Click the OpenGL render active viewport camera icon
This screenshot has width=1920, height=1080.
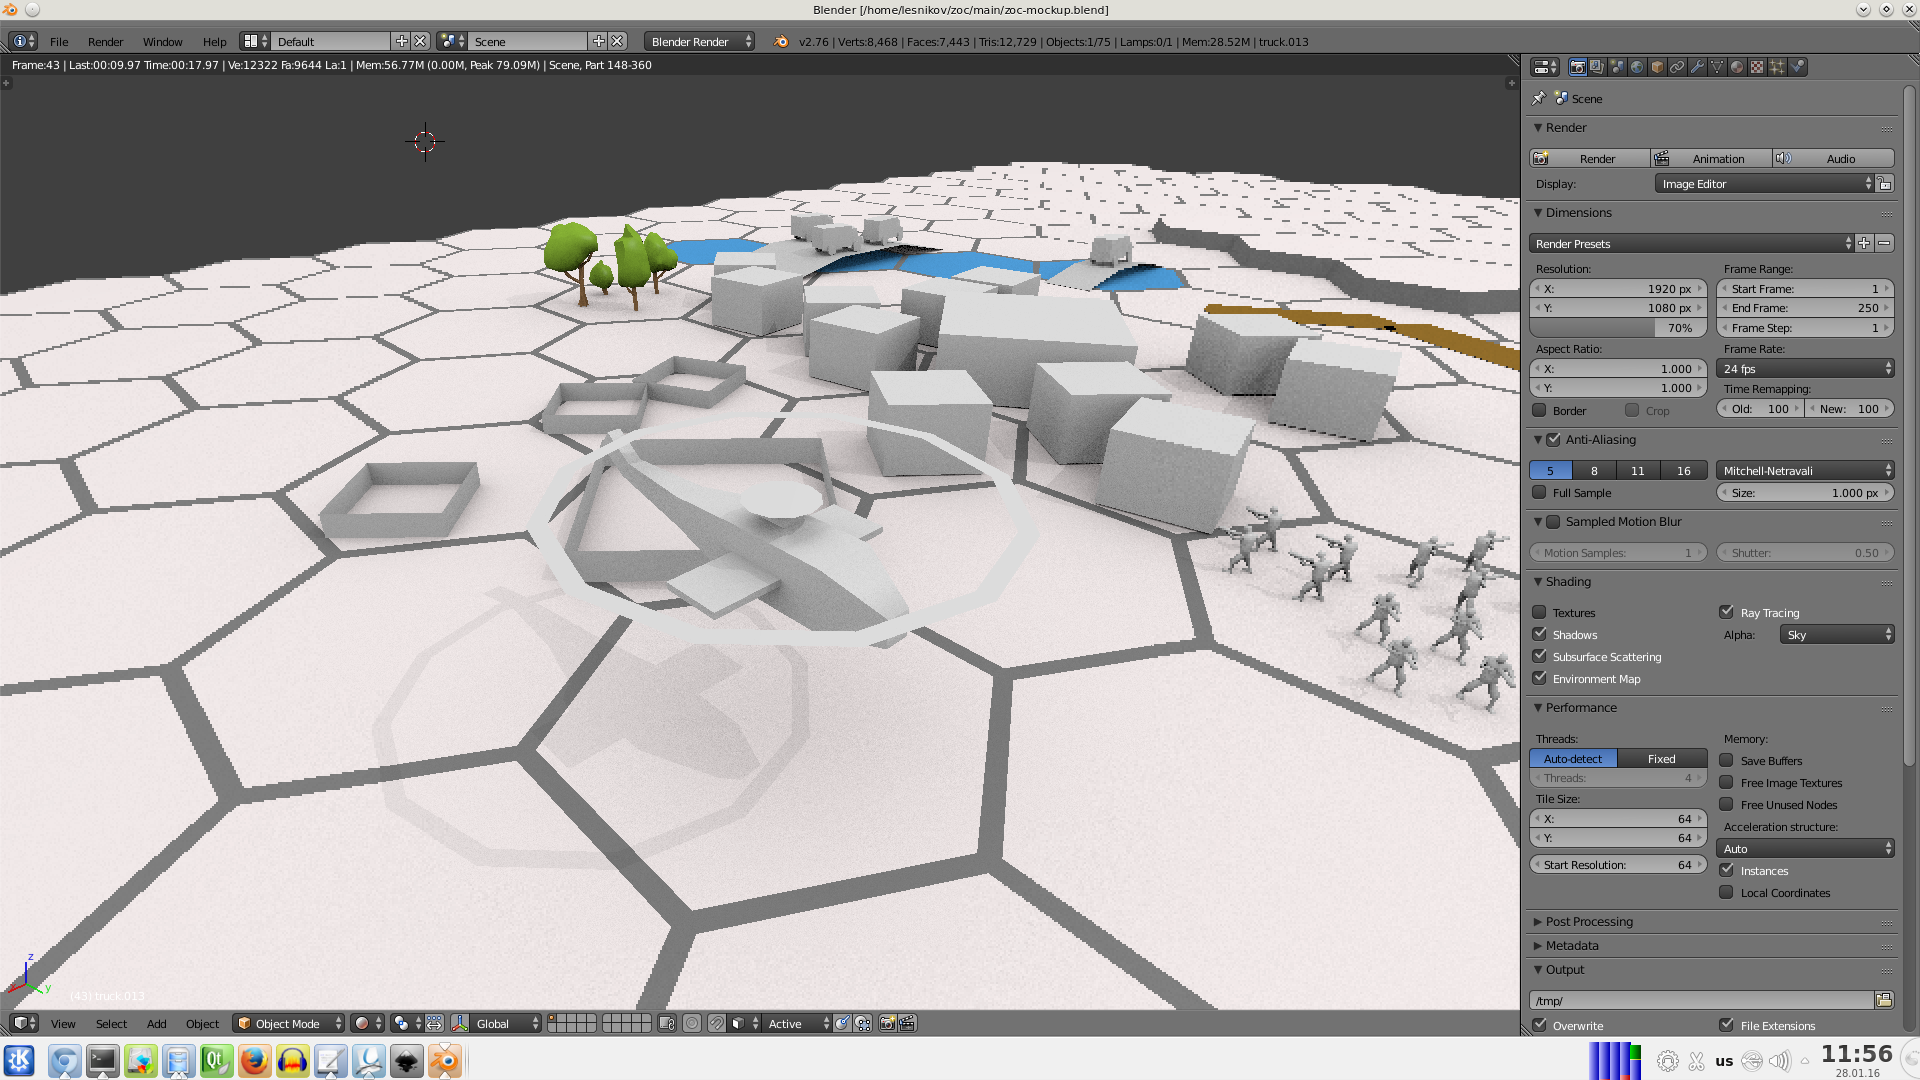(886, 1023)
